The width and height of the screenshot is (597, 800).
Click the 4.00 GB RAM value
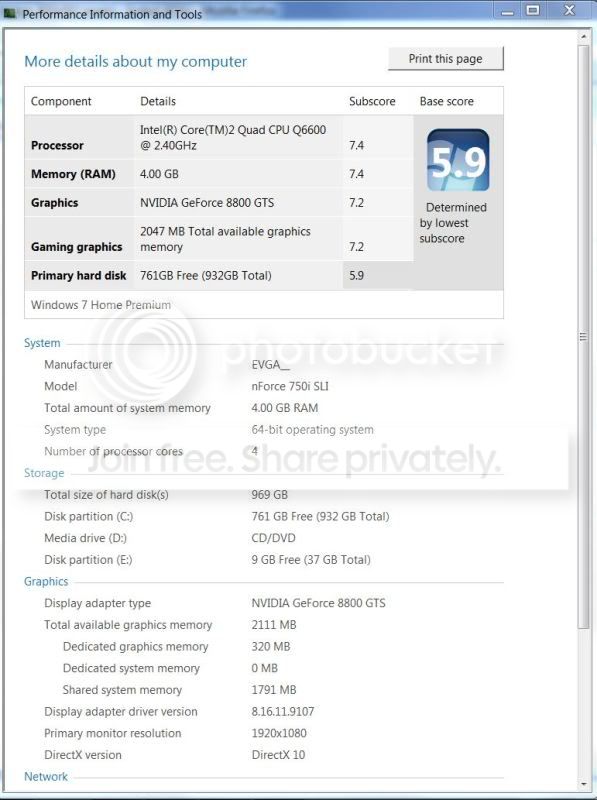click(285, 408)
